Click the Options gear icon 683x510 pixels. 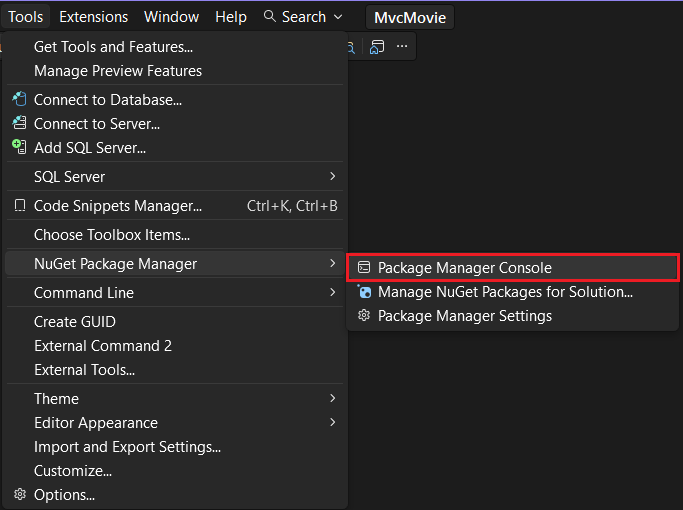coord(20,494)
